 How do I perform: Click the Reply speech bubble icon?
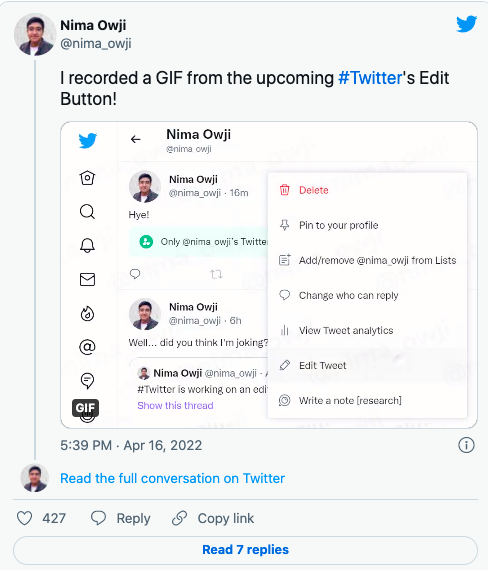click(98, 518)
